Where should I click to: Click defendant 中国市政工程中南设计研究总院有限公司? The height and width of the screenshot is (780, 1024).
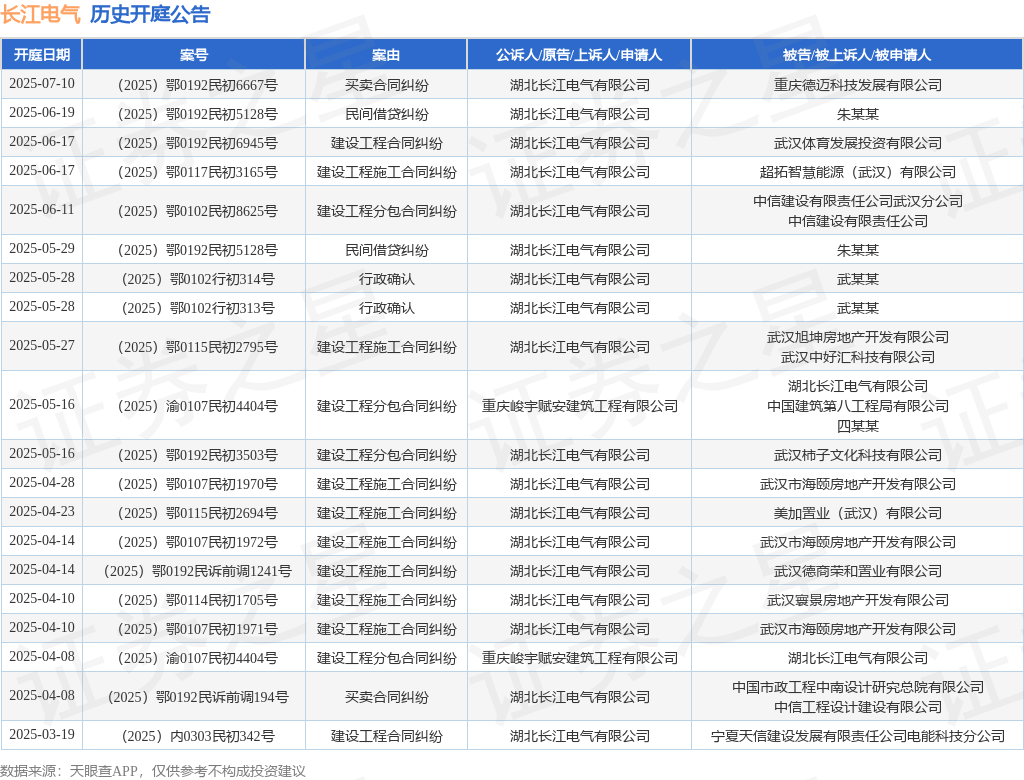click(x=857, y=687)
